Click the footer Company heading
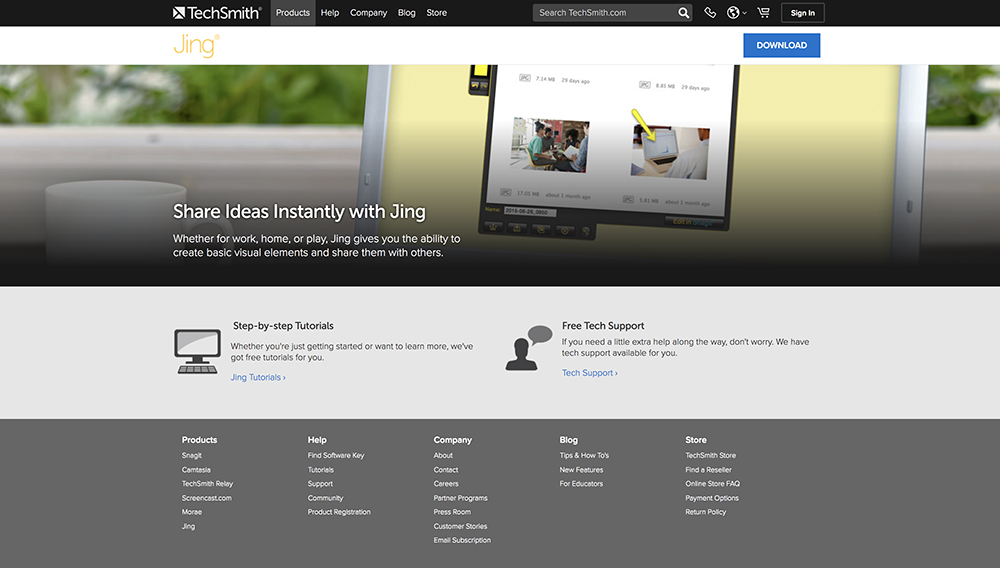 453,440
